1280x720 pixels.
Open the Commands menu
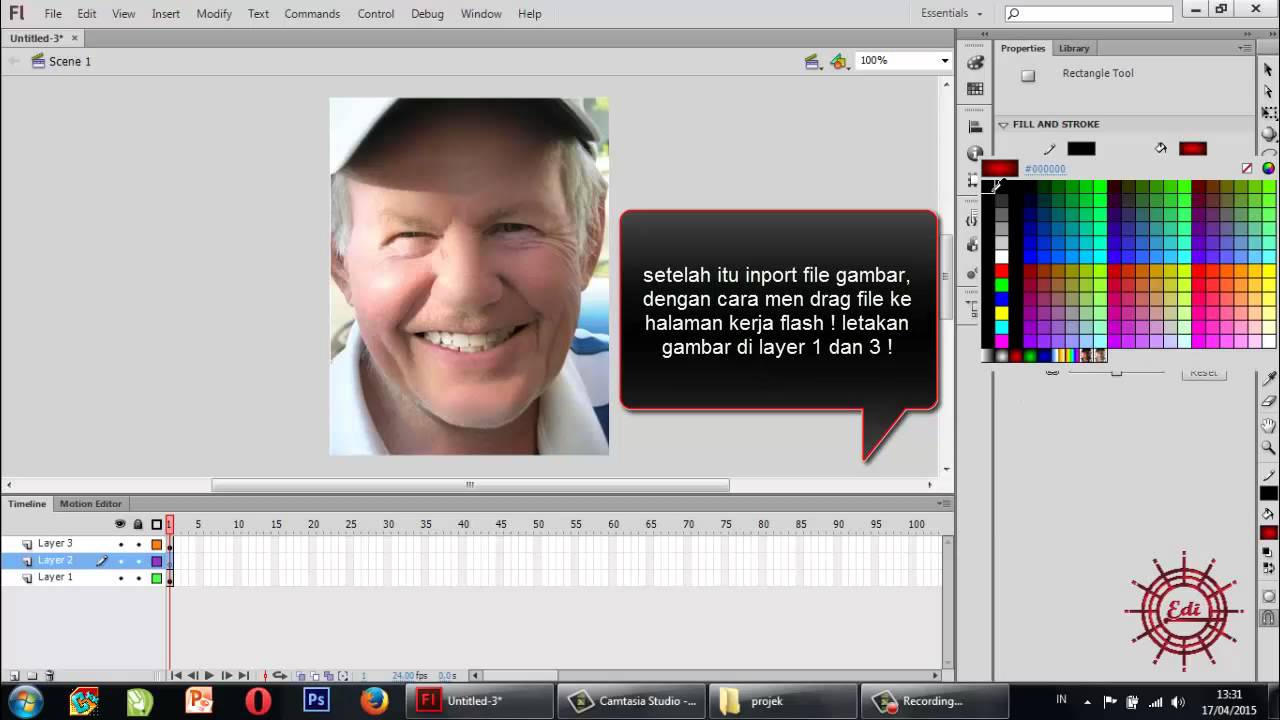click(312, 14)
